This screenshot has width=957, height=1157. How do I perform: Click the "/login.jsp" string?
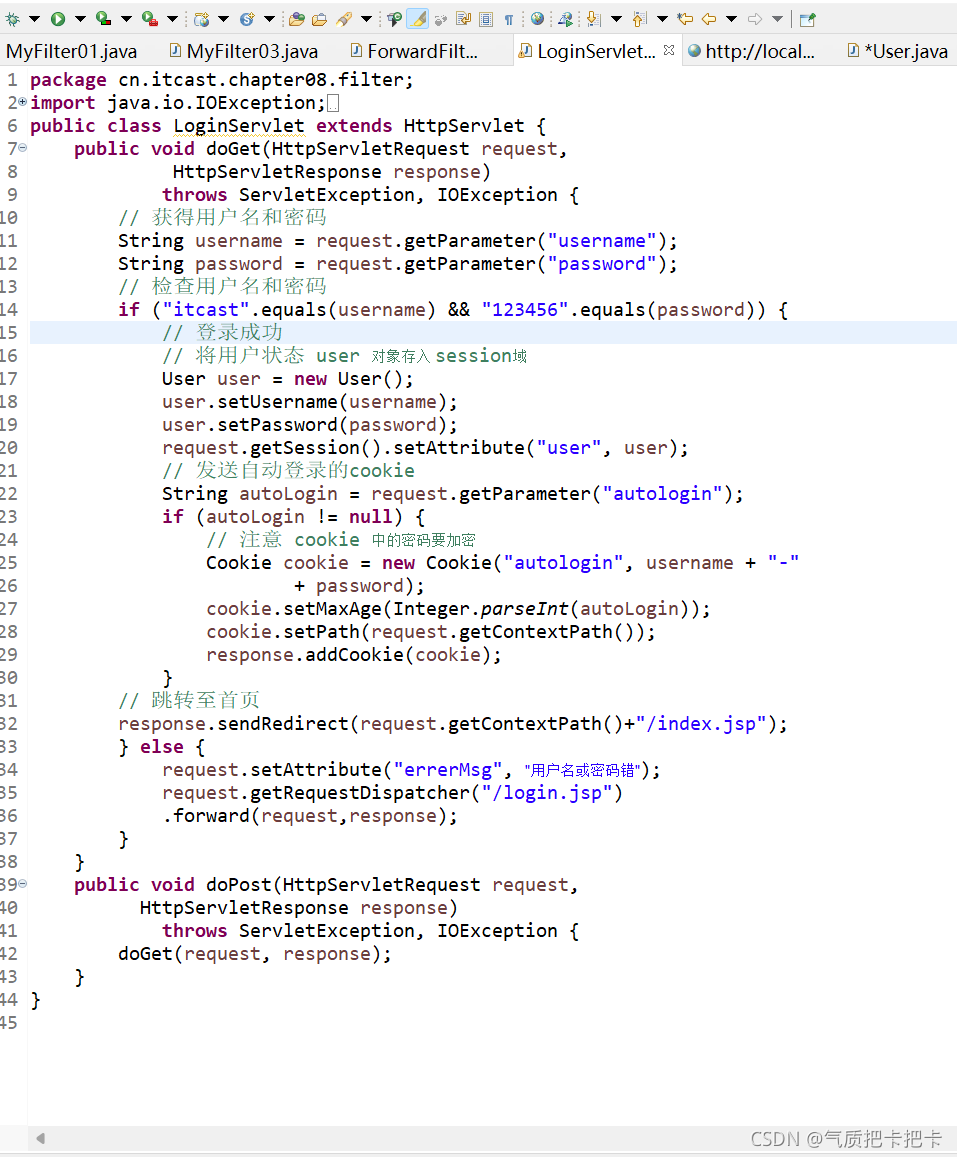[547, 792]
